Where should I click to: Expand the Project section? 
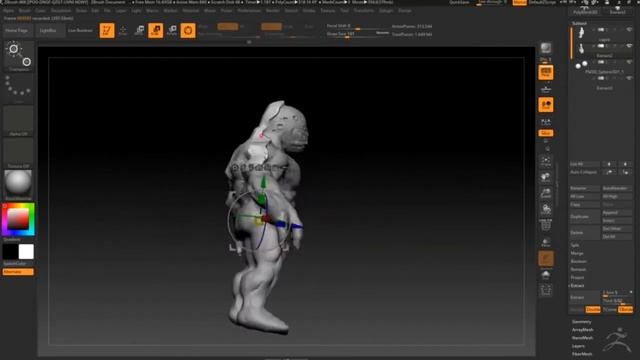(578, 278)
